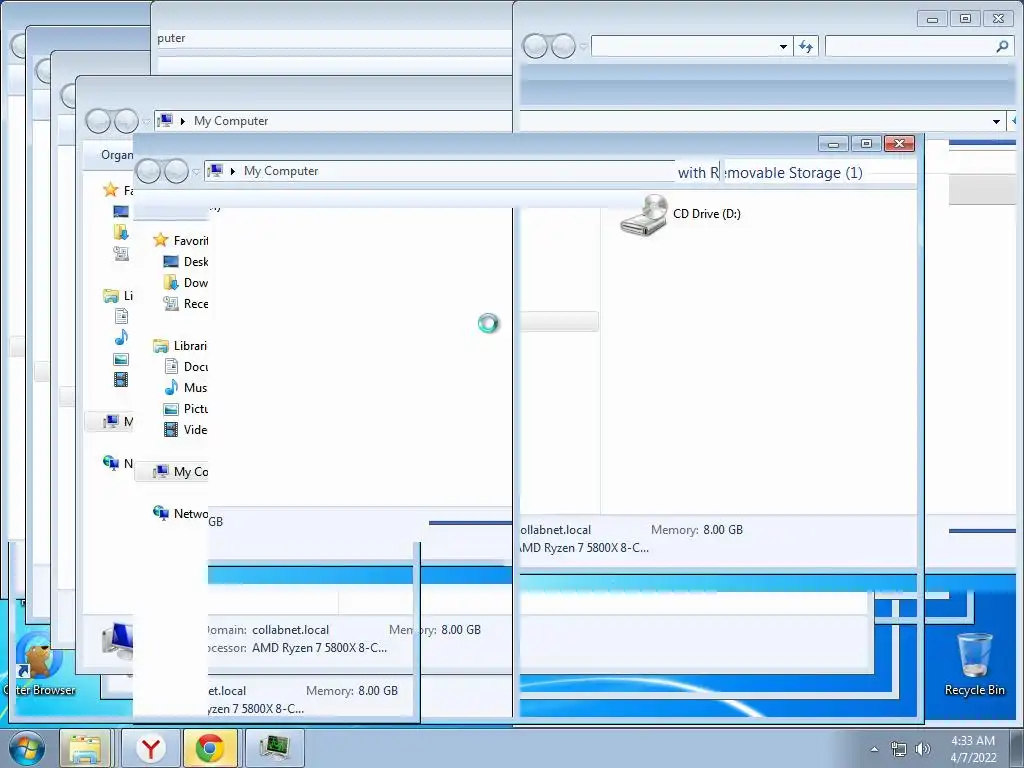Select Recycle Bin on desktop
Image resolution: width=1024 pixels, height=768 pixels.
974,664
